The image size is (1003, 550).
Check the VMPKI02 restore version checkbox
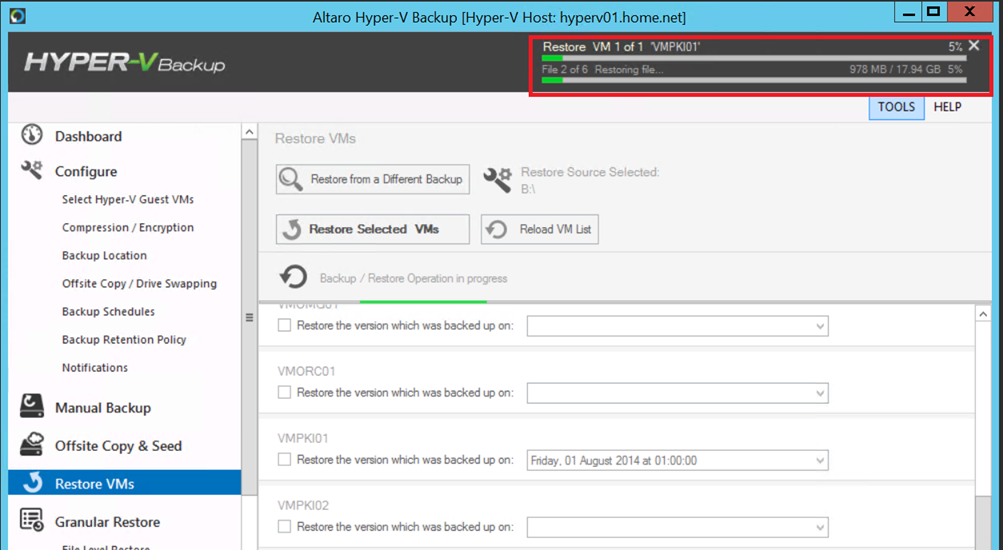coord(284,526)
